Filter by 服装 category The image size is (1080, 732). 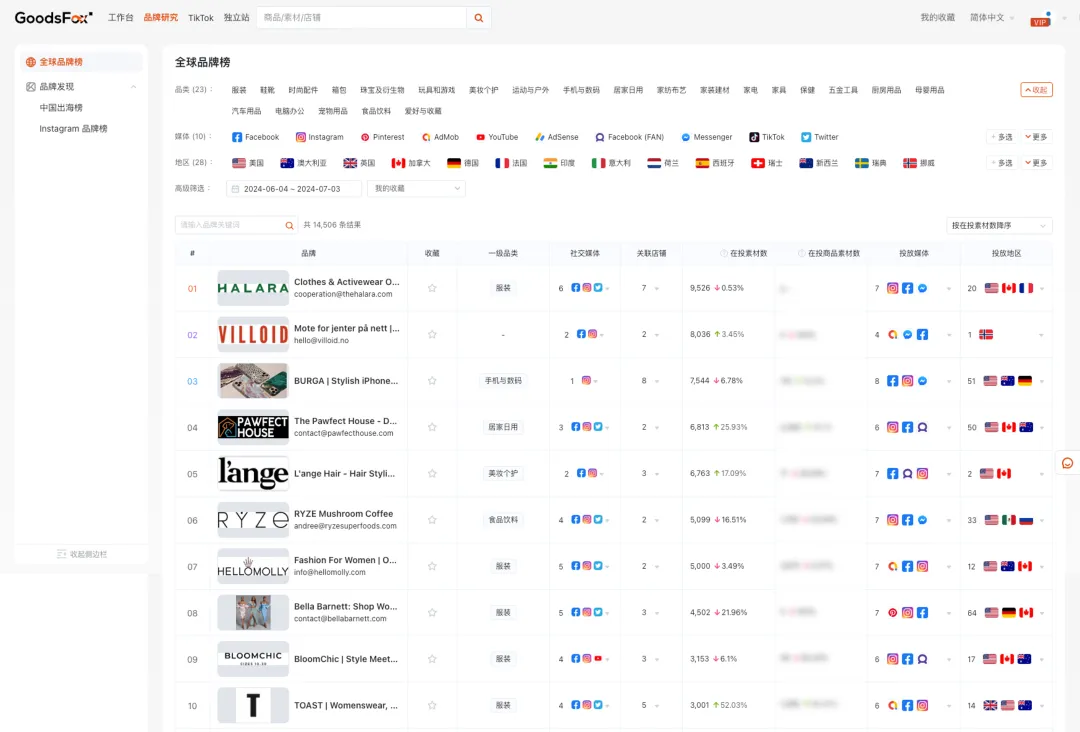(x=239, y=90)
